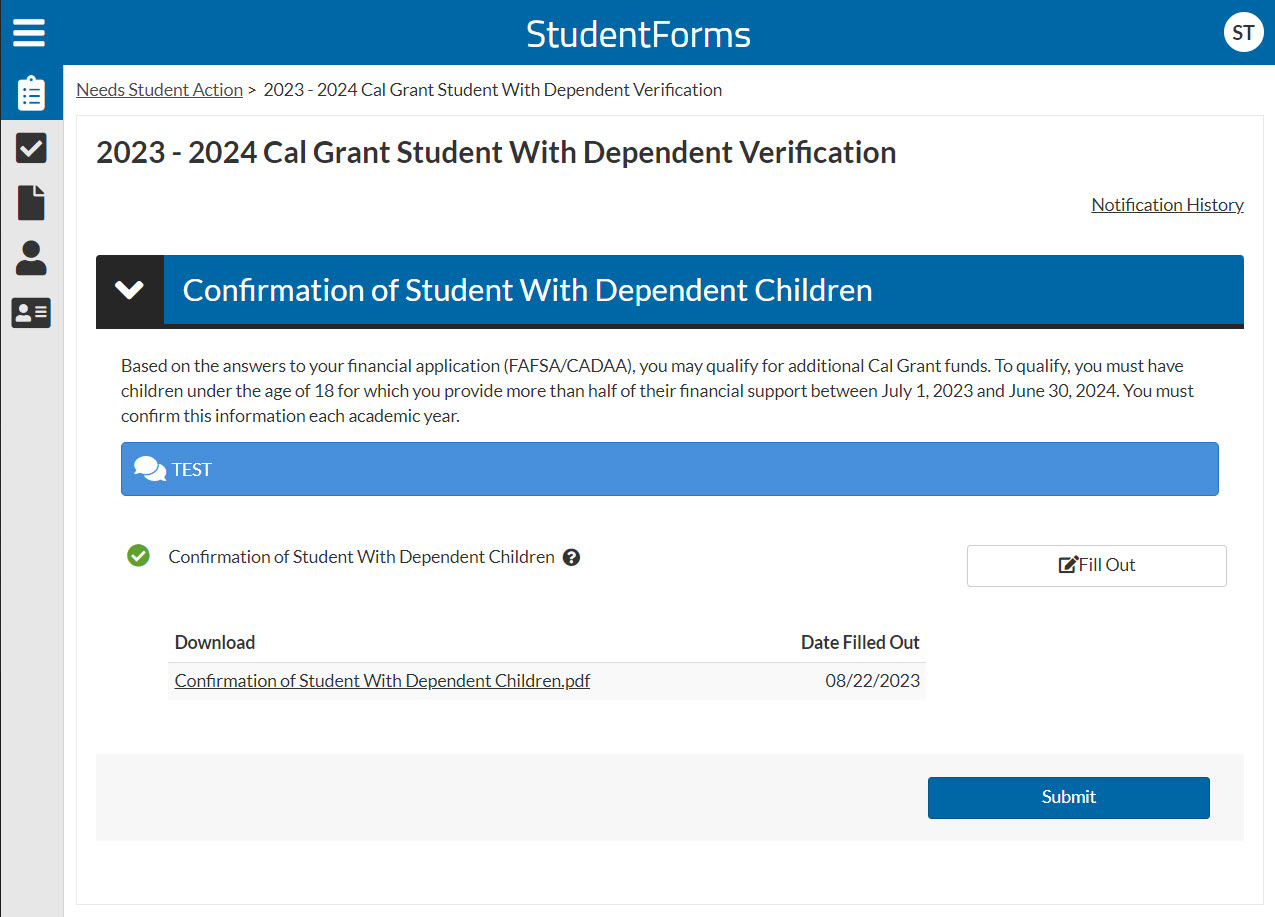Open the checkmark completed icon in sidebar

point(31,149)
